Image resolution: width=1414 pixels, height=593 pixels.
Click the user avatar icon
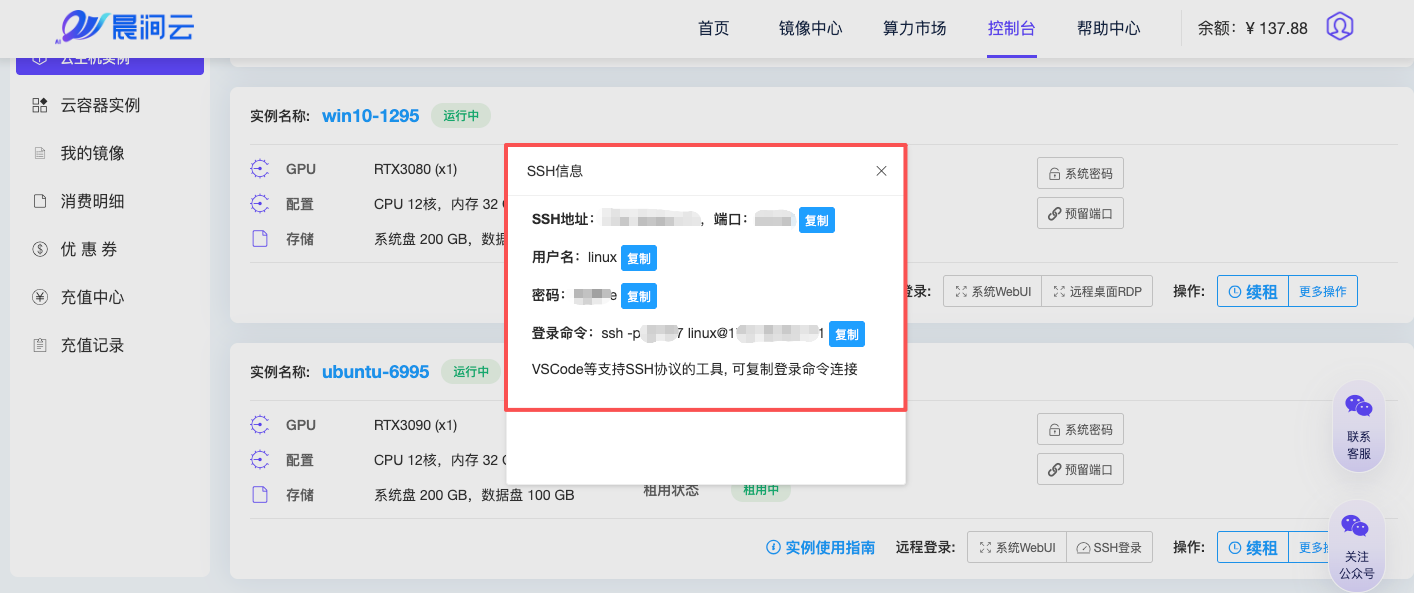[x=1339, y=27]
